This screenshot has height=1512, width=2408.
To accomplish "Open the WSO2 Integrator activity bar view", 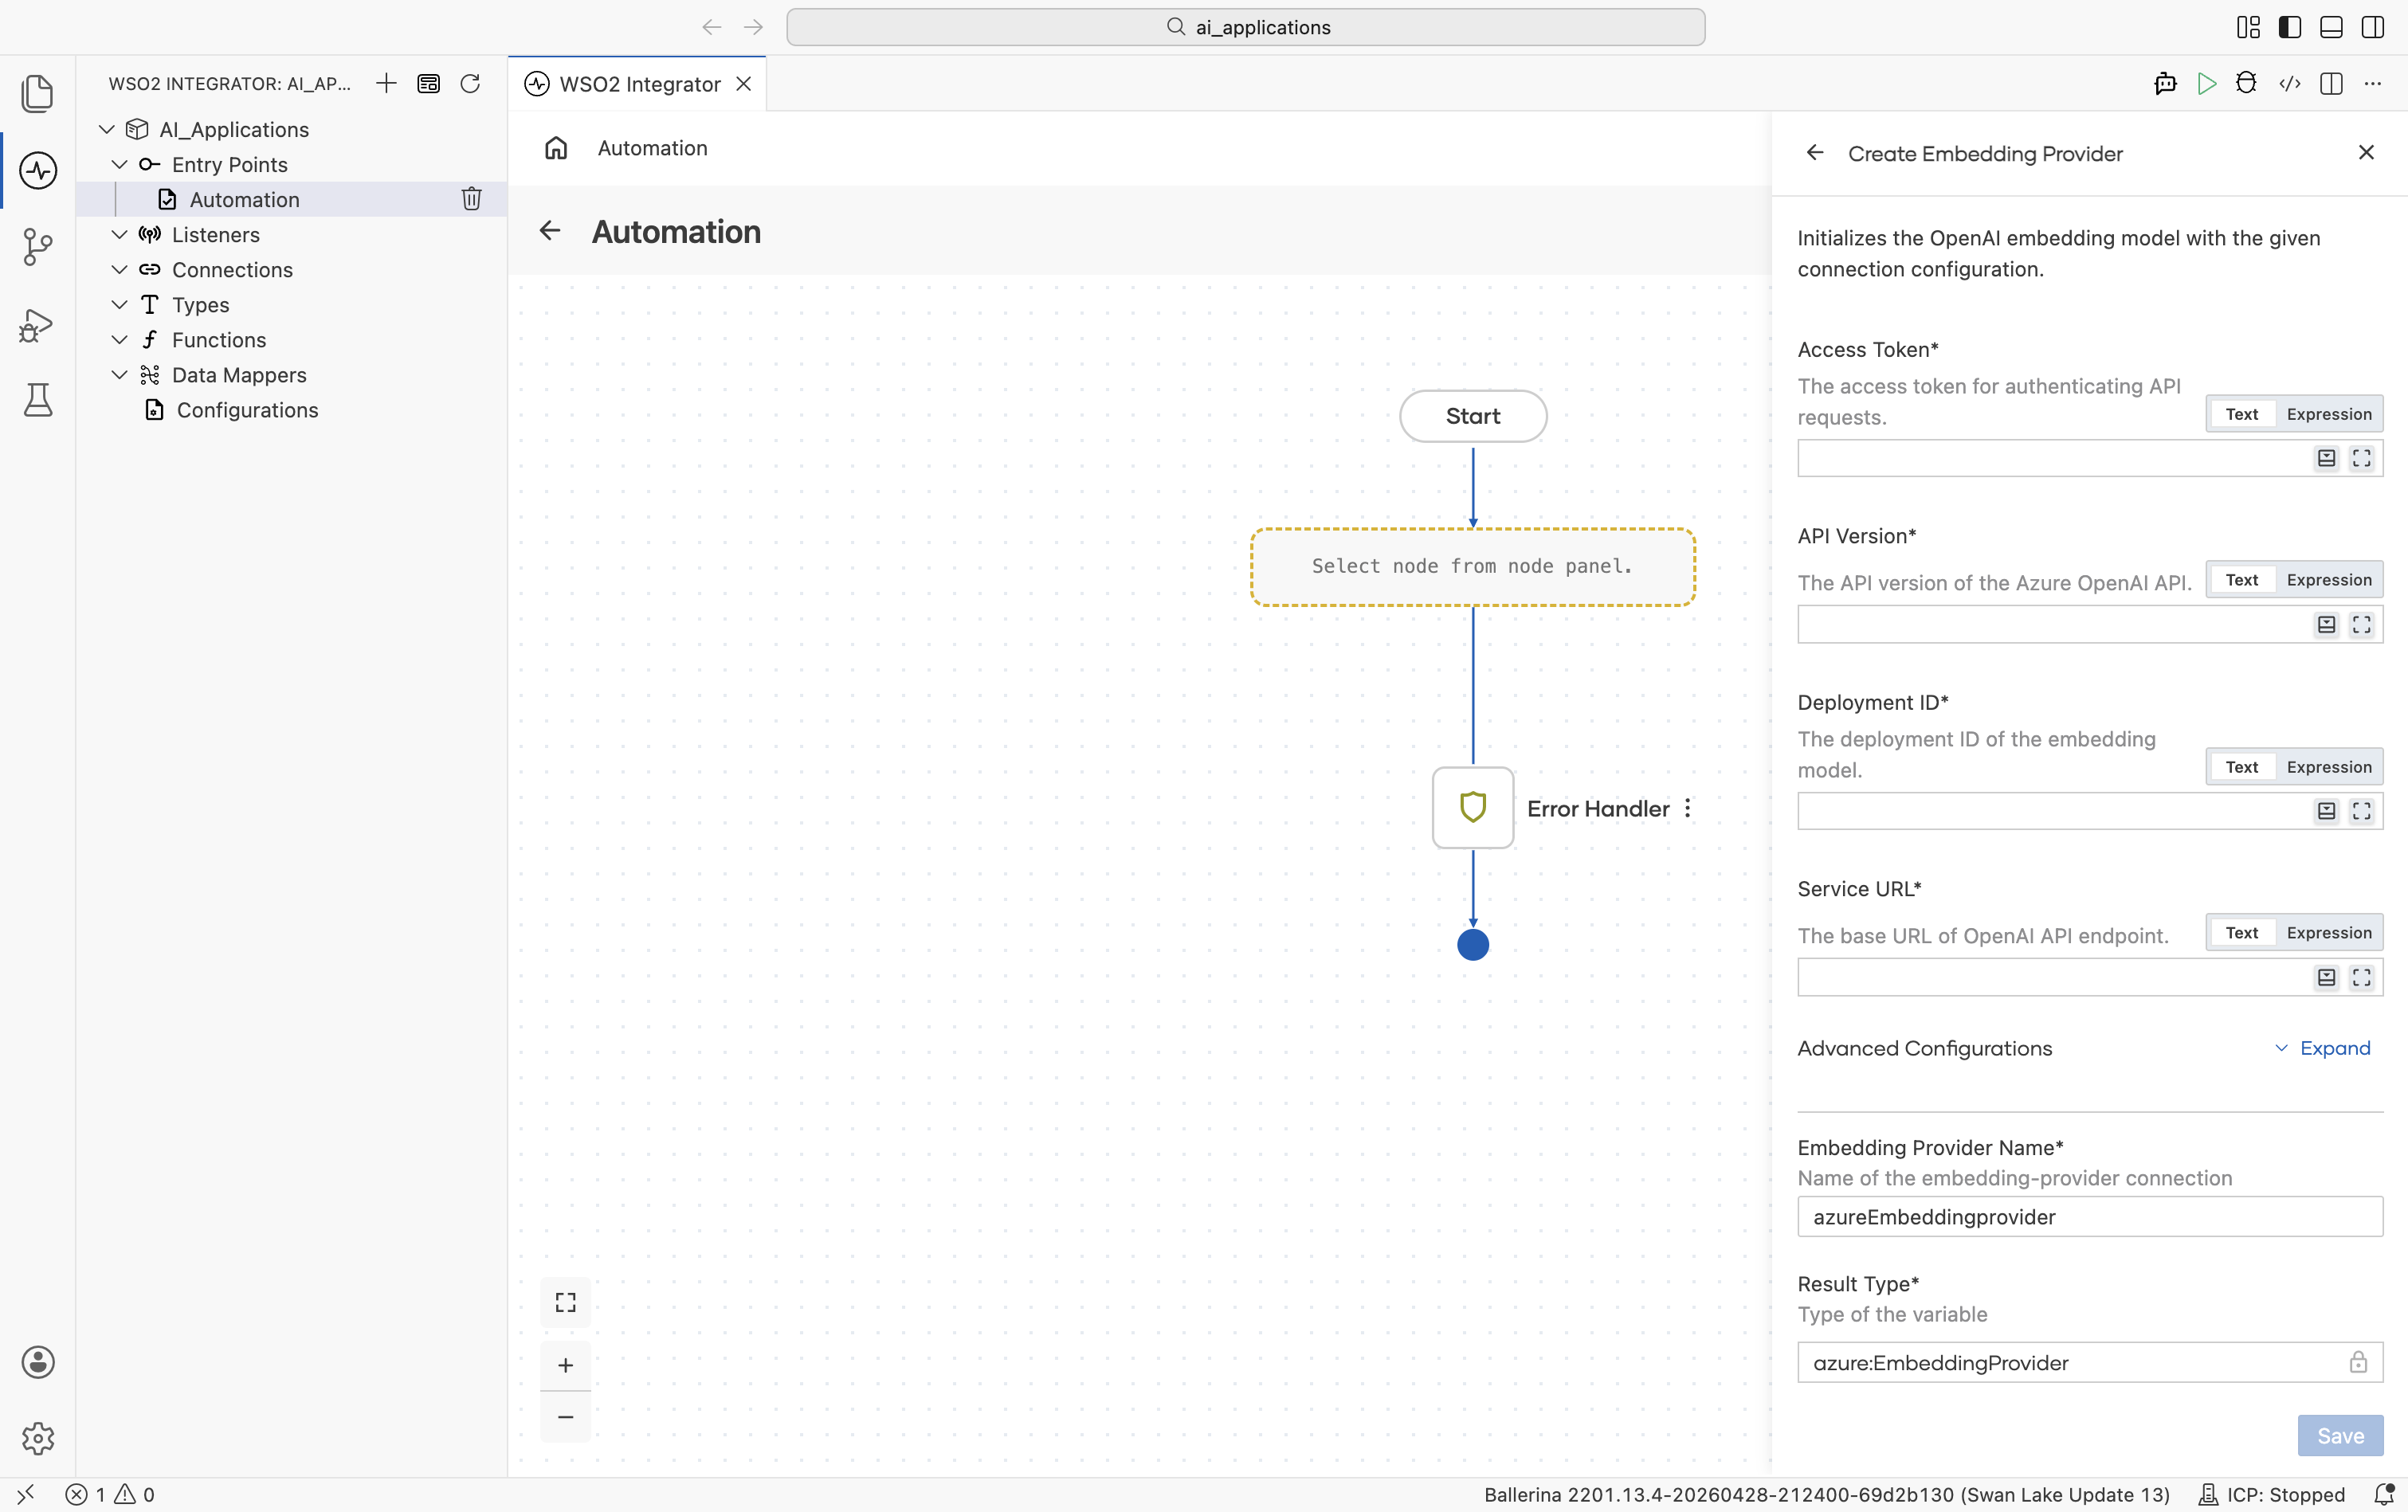I will click(38, 170).
